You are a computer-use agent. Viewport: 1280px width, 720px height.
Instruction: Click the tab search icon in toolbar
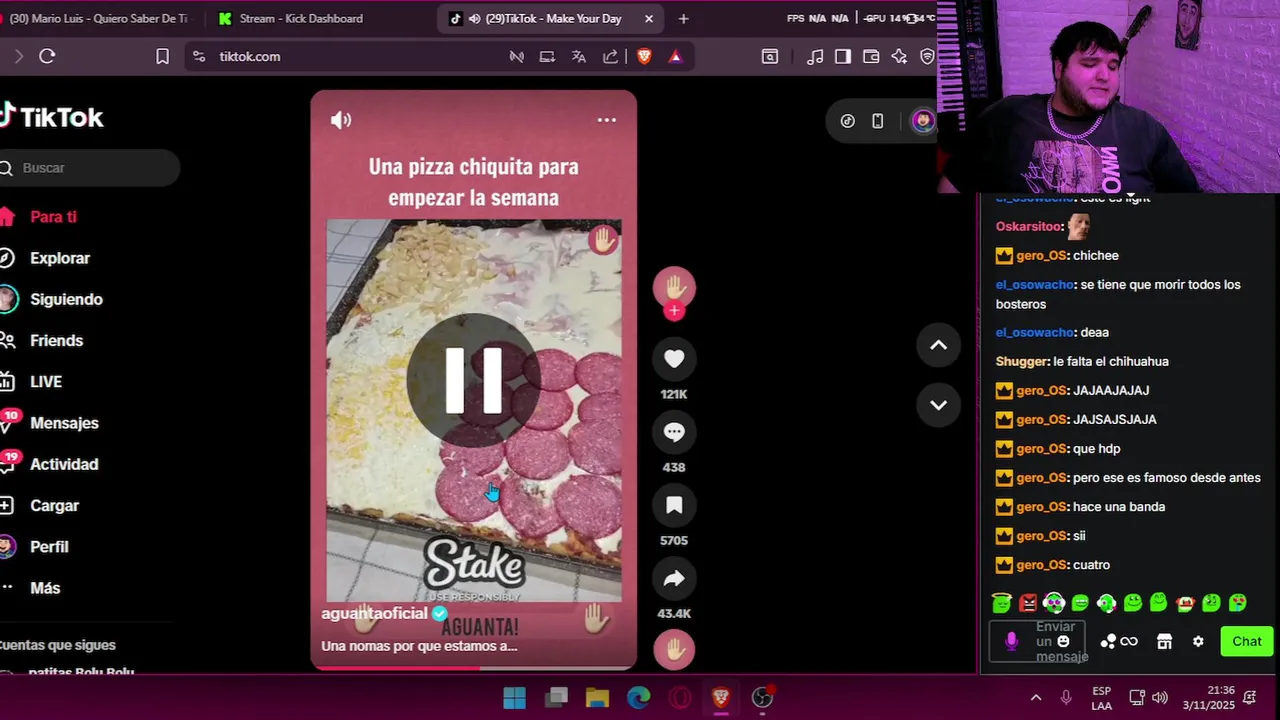coord(770,57)
